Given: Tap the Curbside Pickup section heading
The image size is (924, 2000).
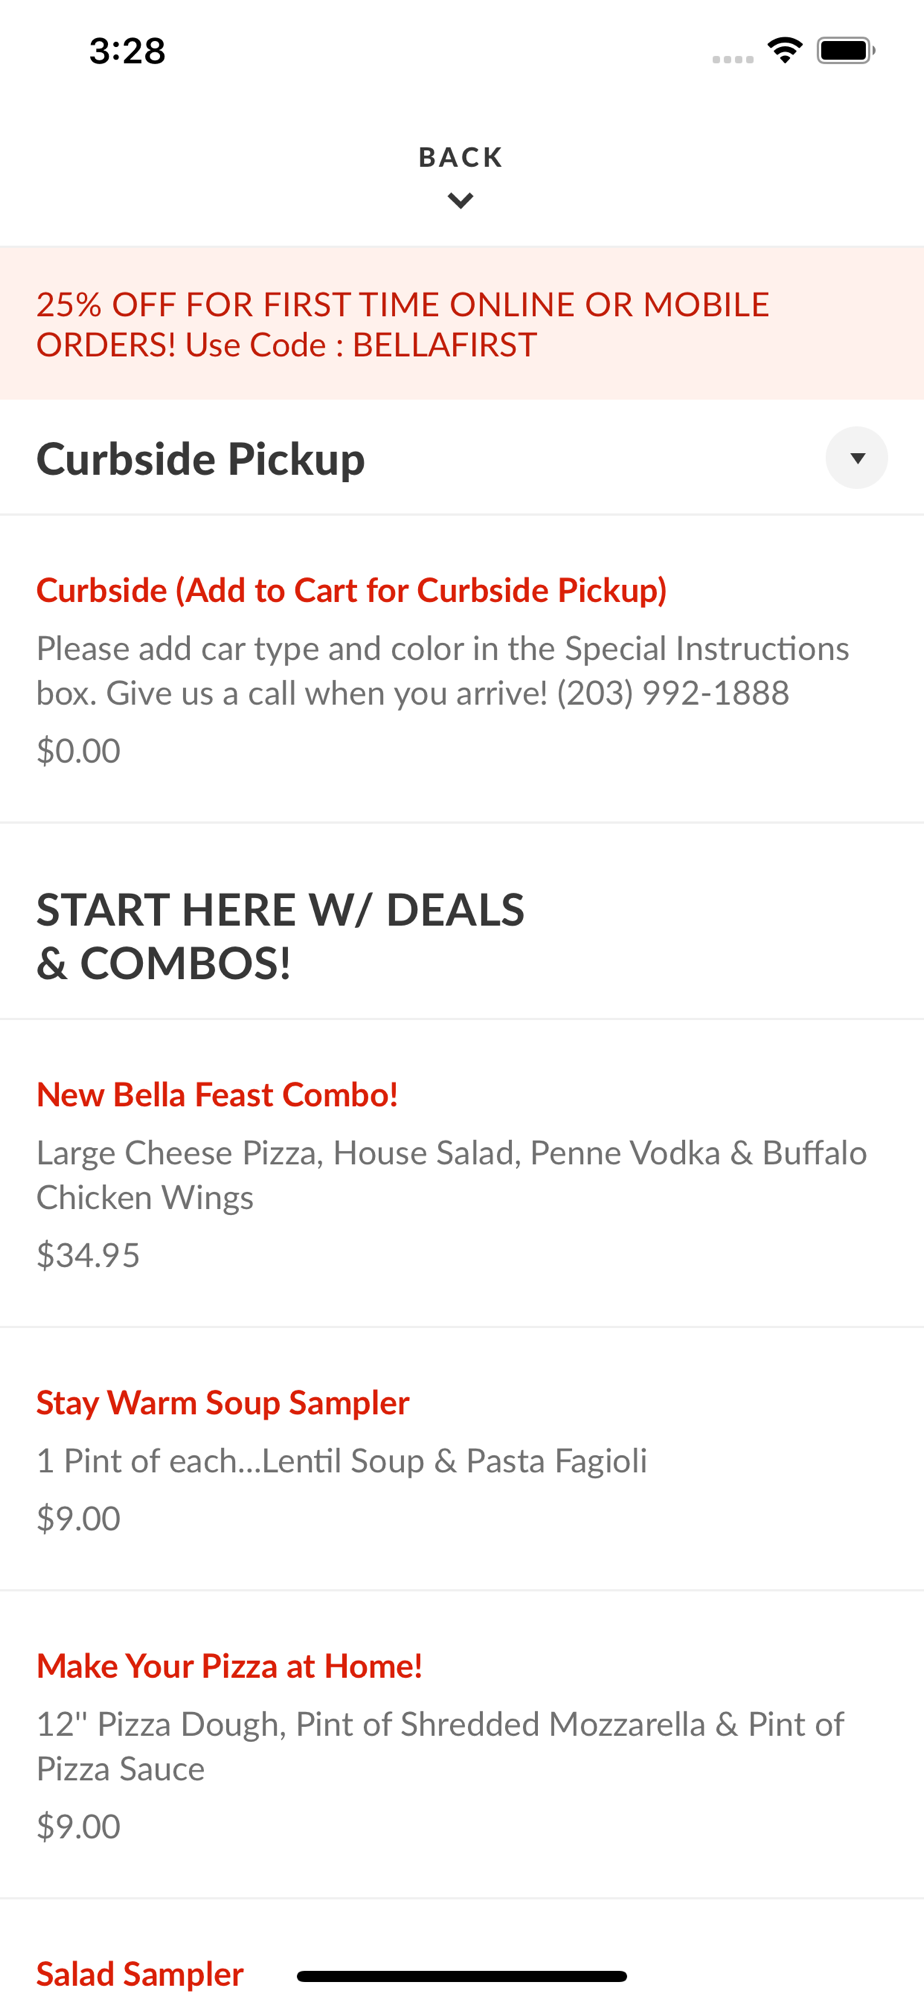Looking at the screenshot, I should tap(201, 459).
